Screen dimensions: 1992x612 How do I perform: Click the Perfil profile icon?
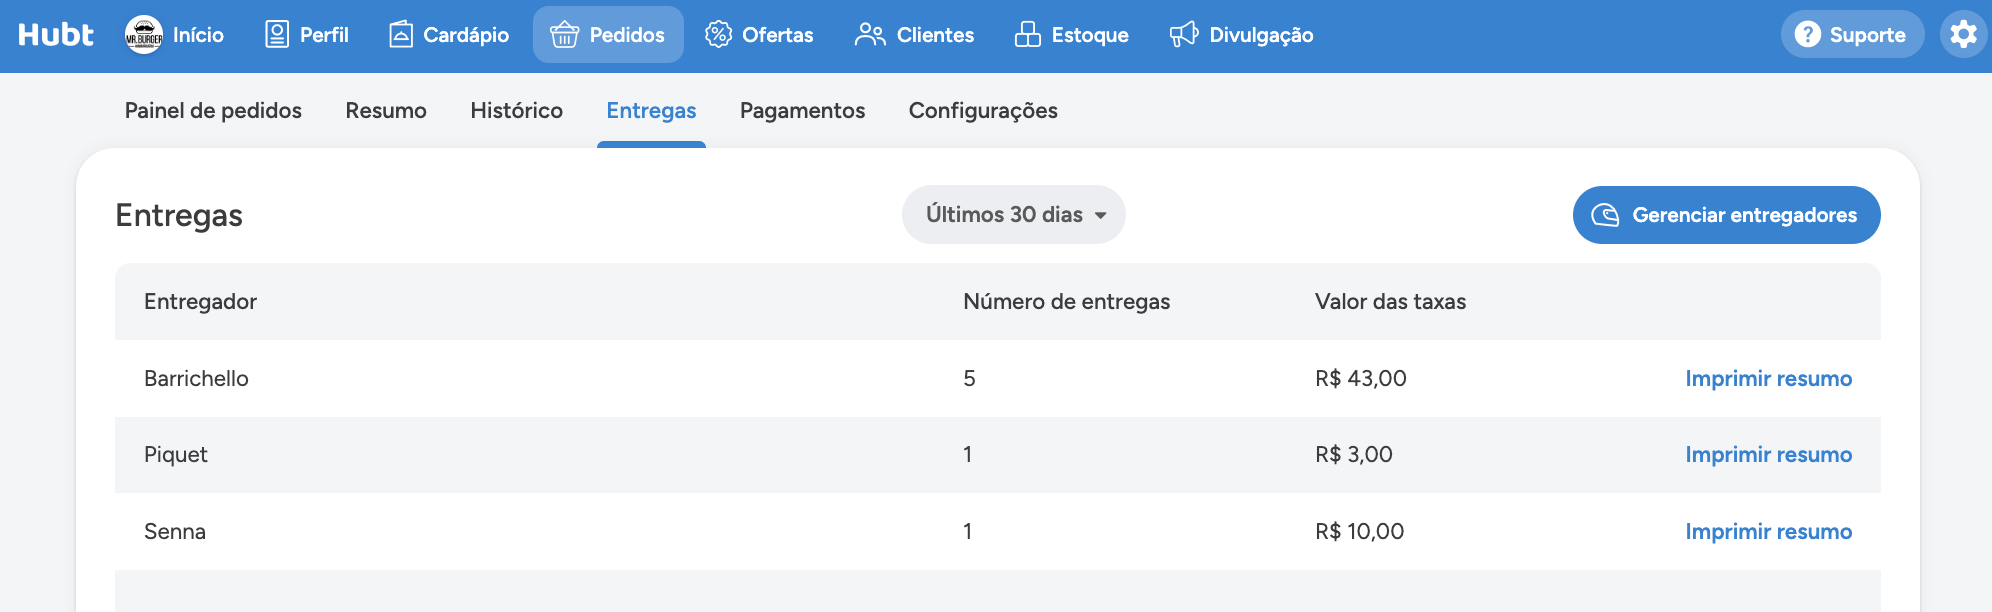[x=277, y=35]
